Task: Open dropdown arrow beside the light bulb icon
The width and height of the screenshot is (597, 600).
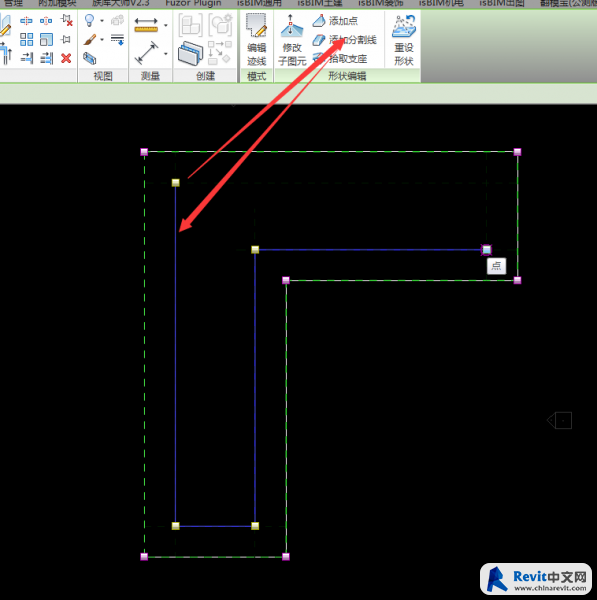Action: click(102, 21)
